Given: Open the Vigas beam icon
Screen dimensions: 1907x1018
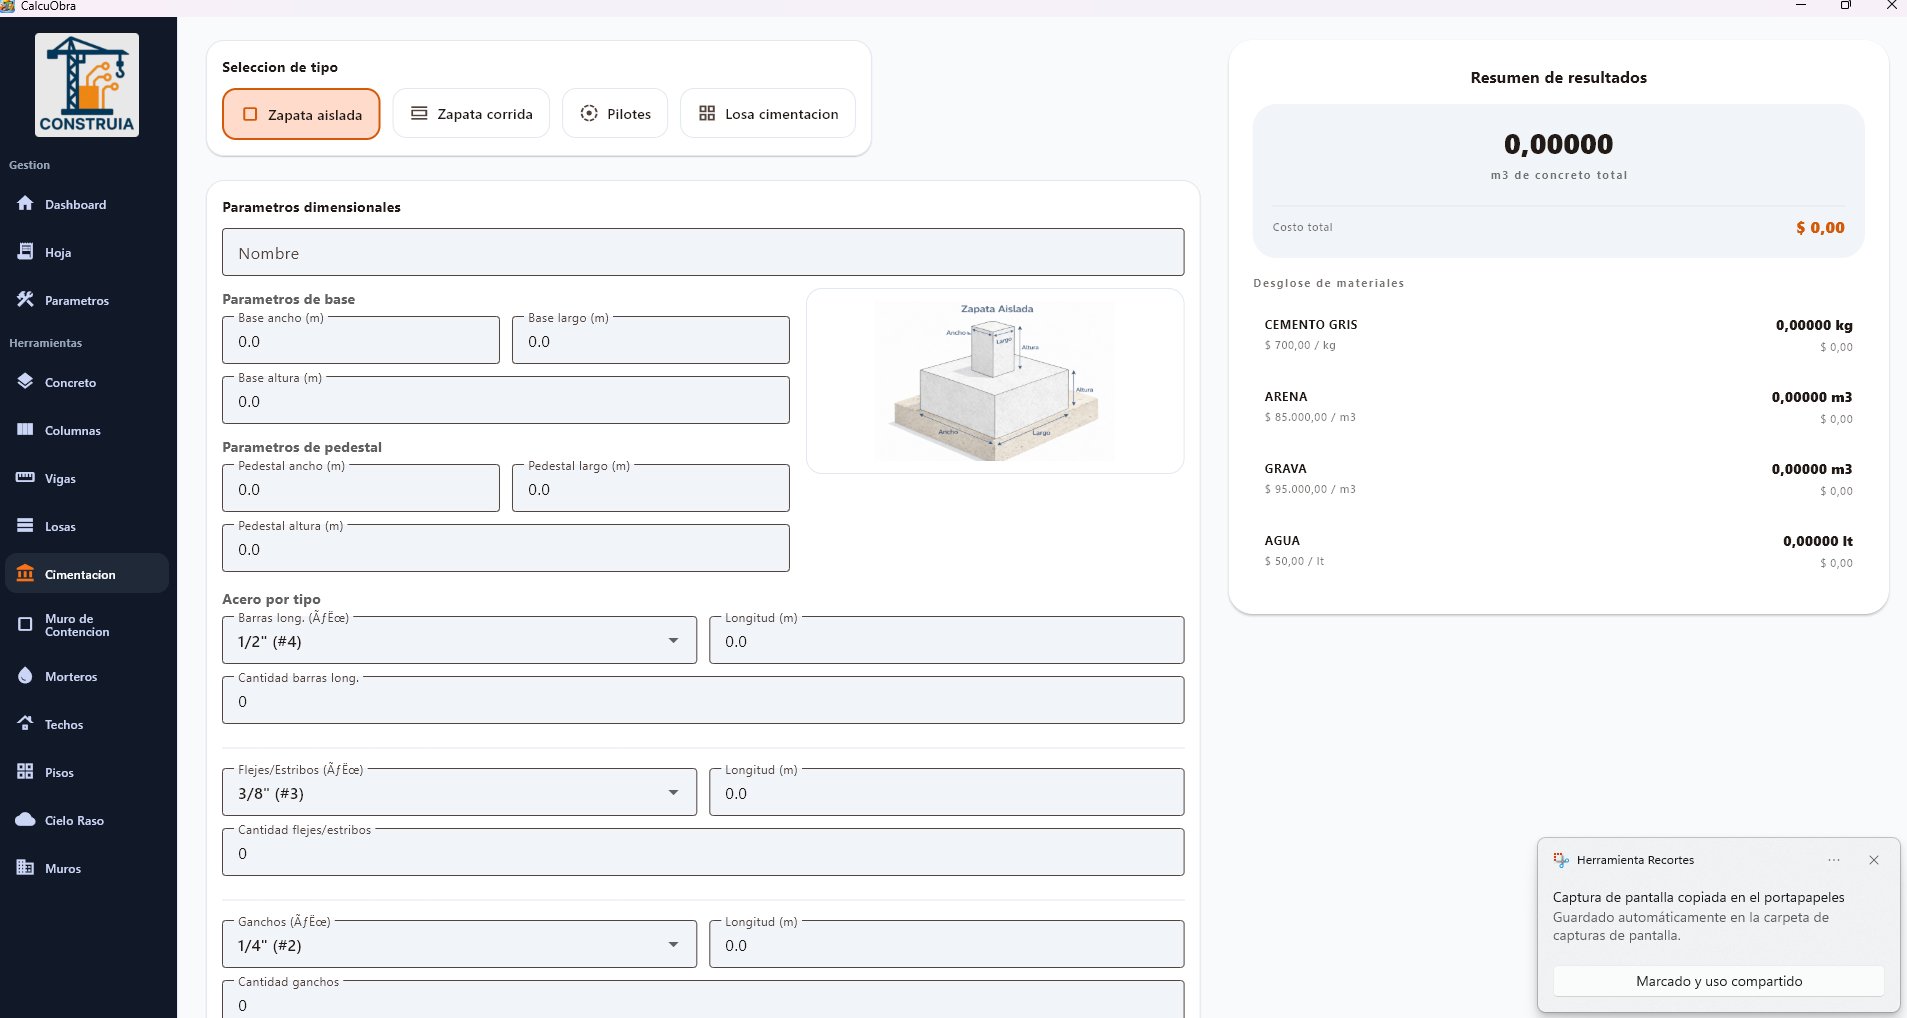Looking at the screenshot, I should (x=26, y=478).
